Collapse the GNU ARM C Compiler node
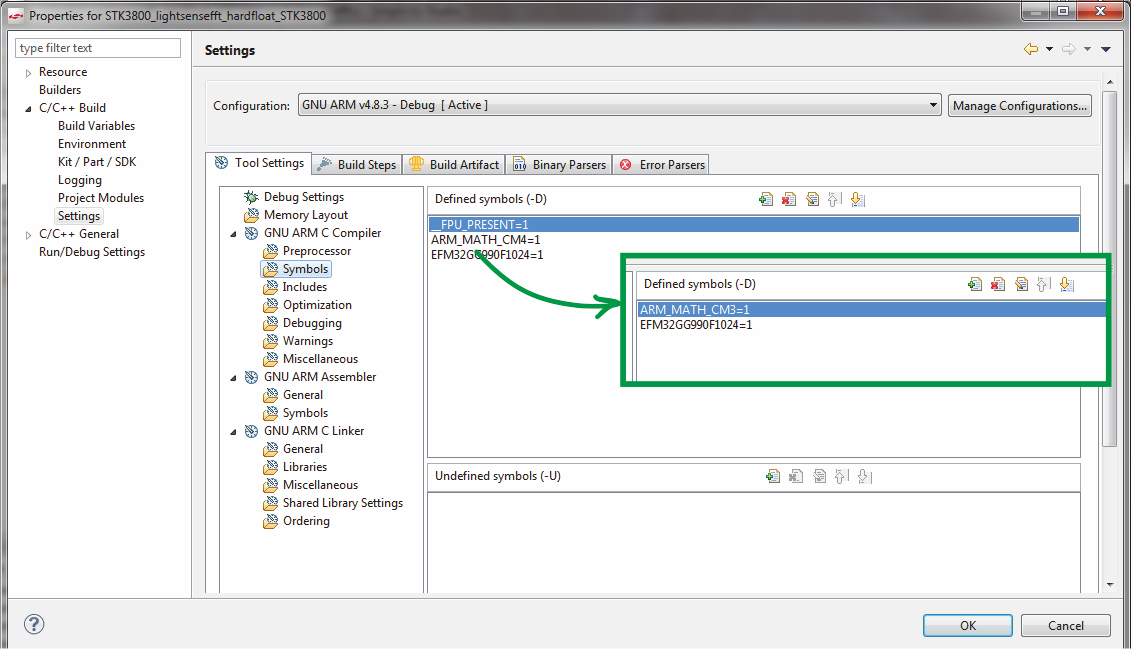The image size is (1131, 649). 233,234
